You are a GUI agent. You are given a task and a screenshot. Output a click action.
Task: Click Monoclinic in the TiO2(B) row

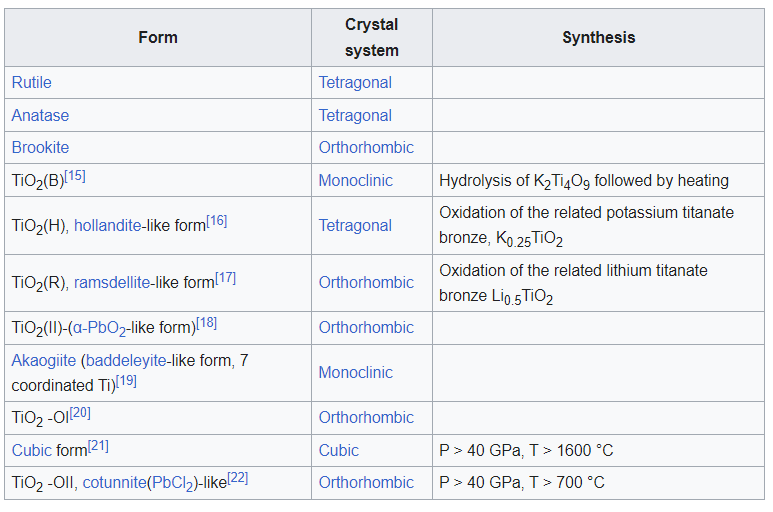pyautogui.click(x=355, y=180)
